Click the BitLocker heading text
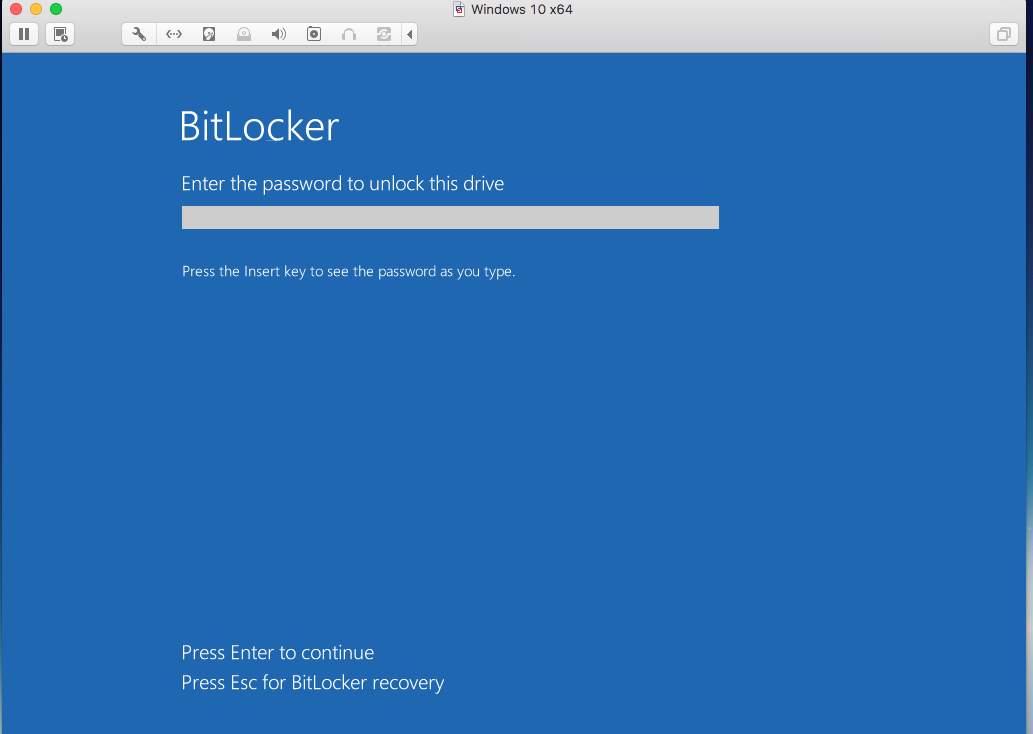1033x734 pixels. [x=260, y=126]
